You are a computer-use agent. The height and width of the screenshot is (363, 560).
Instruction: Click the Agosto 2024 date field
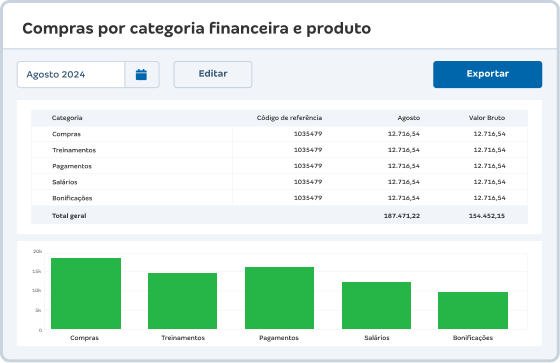pyautogui.click(x=71, y=75)
